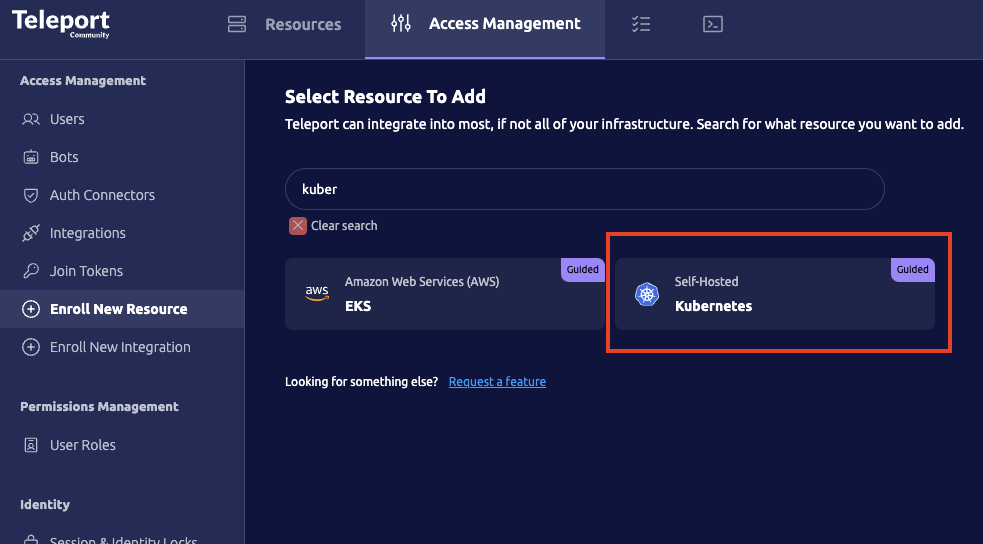Image resolution: width=983 pixels, height=544 pixels.
Task: Open the activity checklist icon tab
Action: coord(641,24)
